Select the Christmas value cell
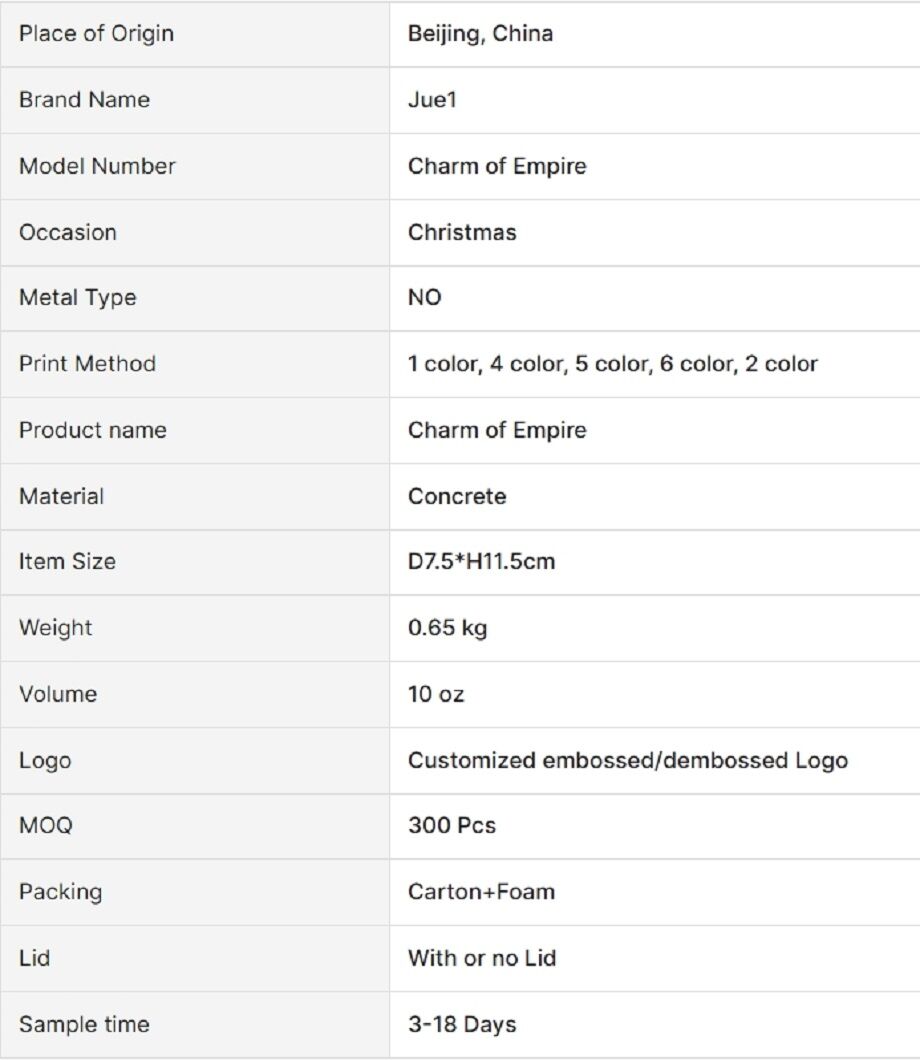The height and width of the screenshot is (1060, 920). (462, 232)
